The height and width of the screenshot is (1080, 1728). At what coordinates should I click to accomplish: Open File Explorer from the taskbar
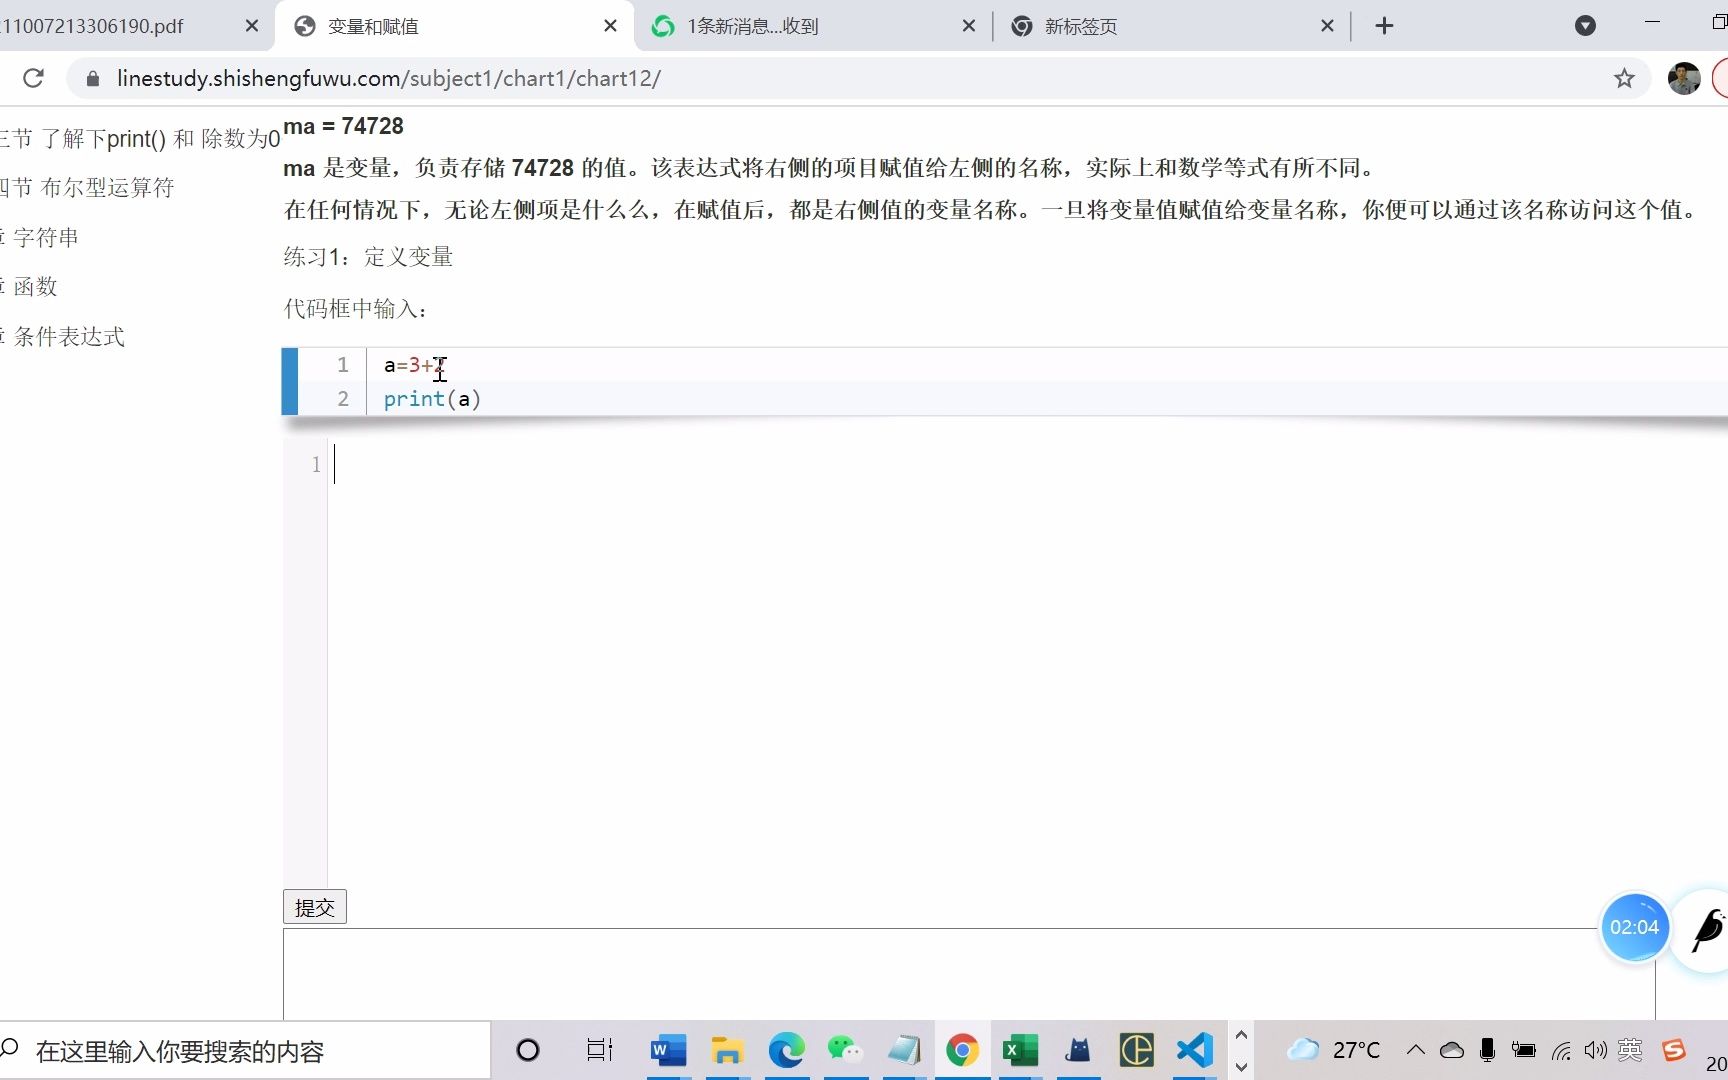[727, 1050]
